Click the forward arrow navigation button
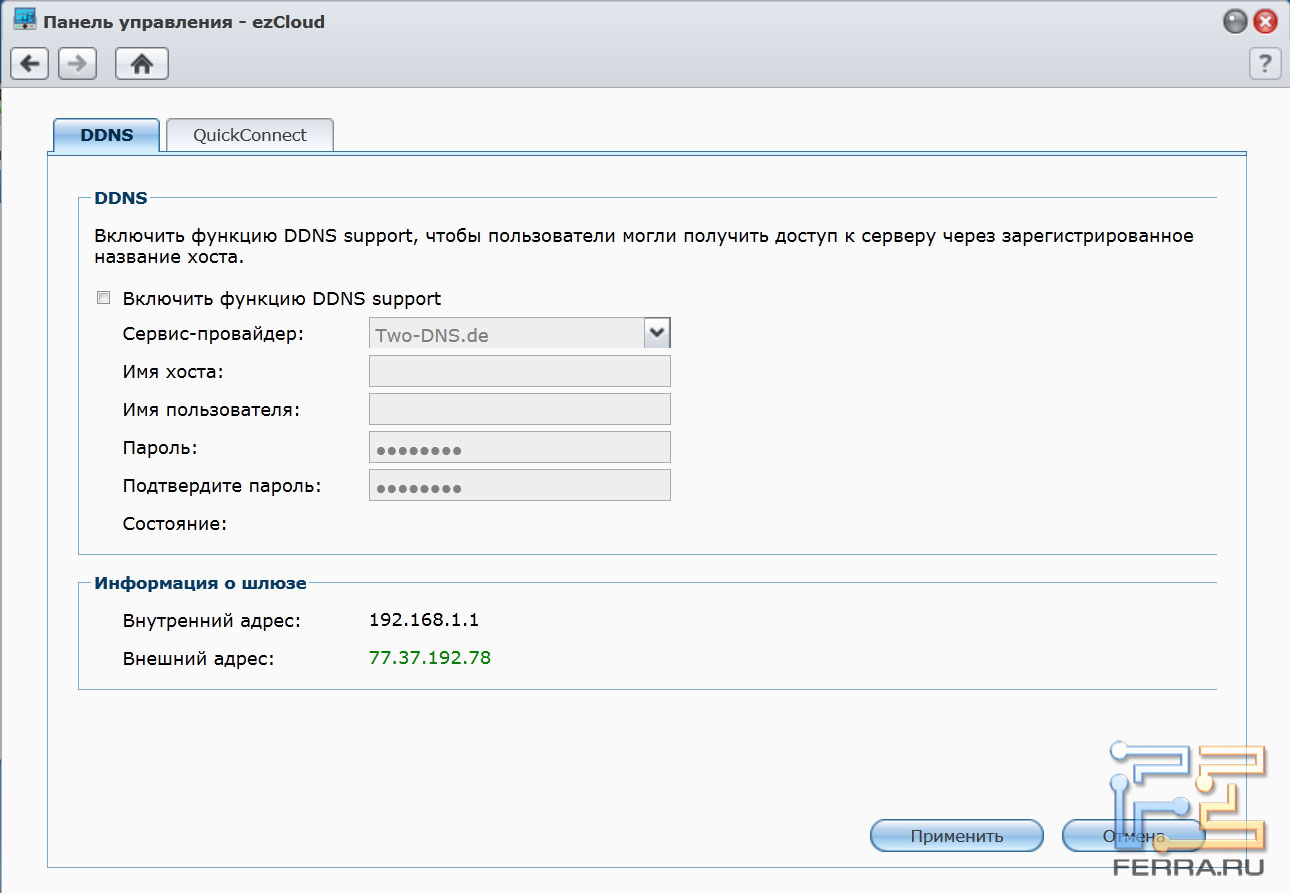 (77, 64)
